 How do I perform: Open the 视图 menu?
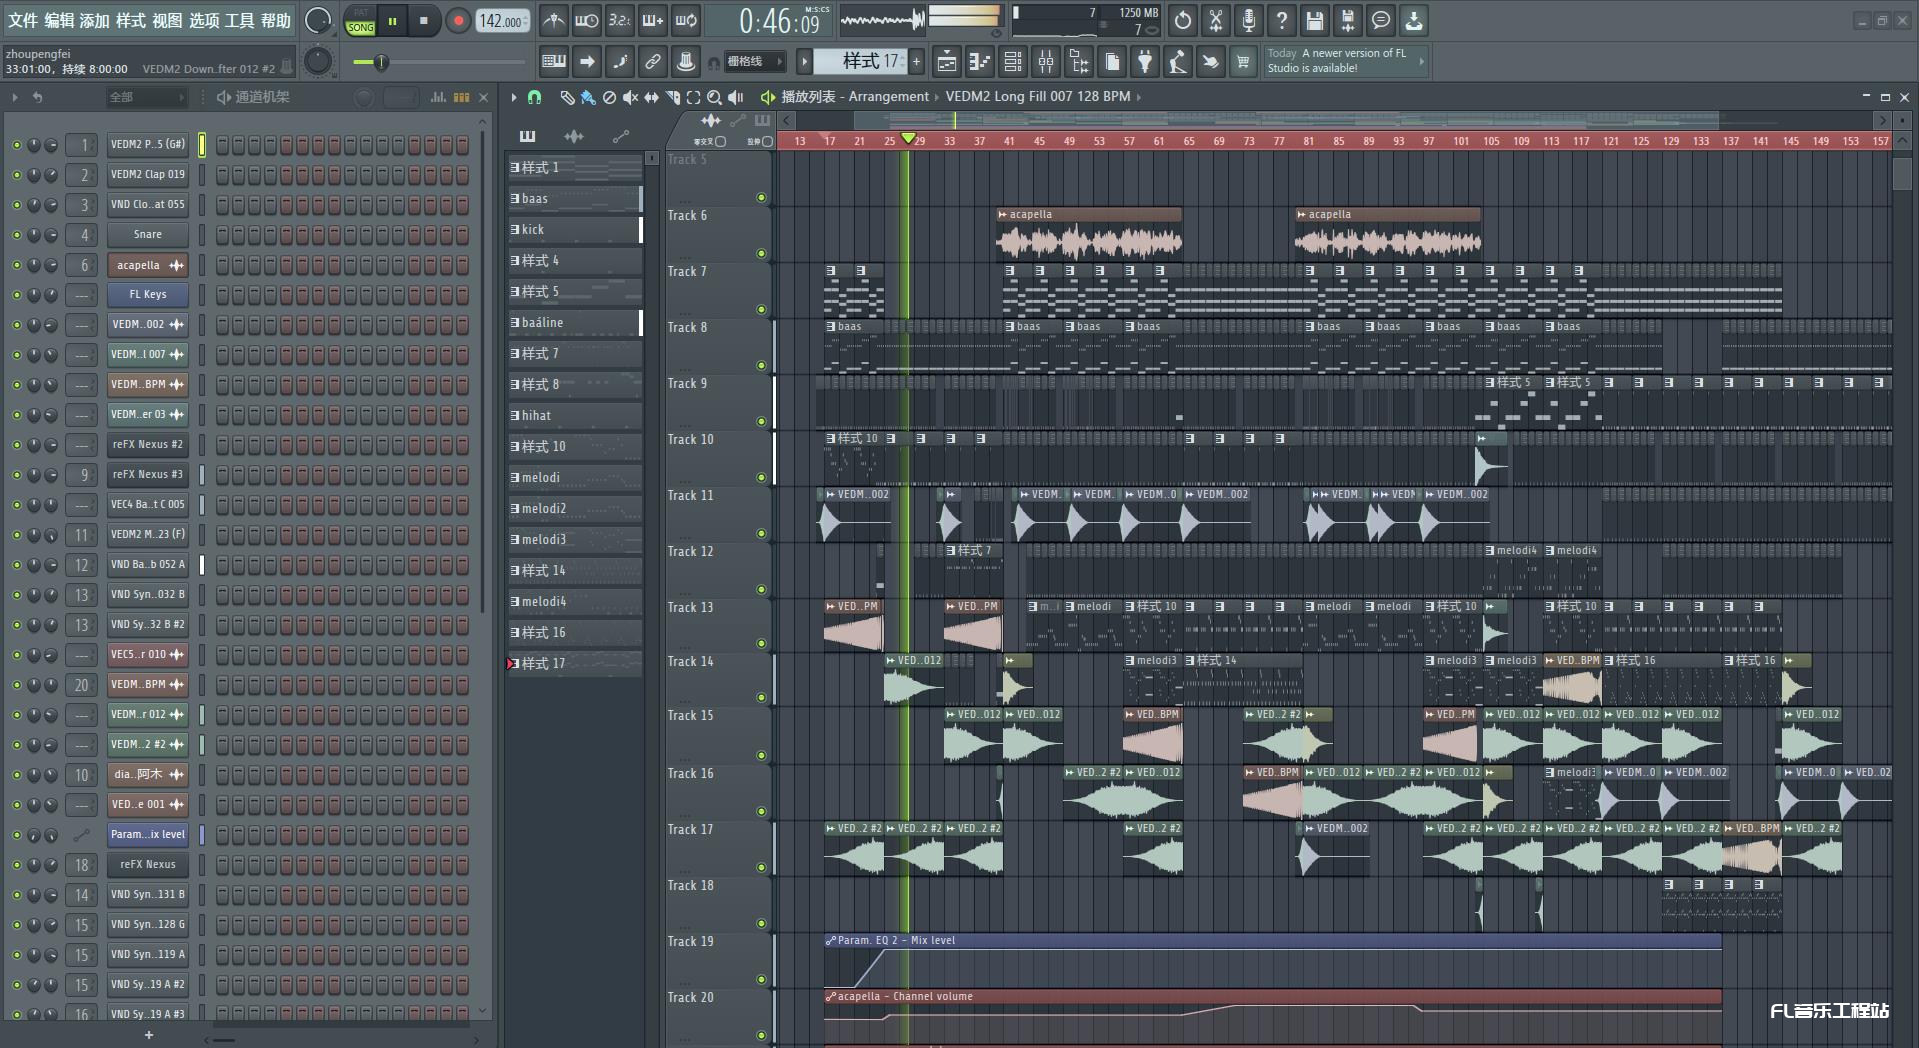coord(167,20)
